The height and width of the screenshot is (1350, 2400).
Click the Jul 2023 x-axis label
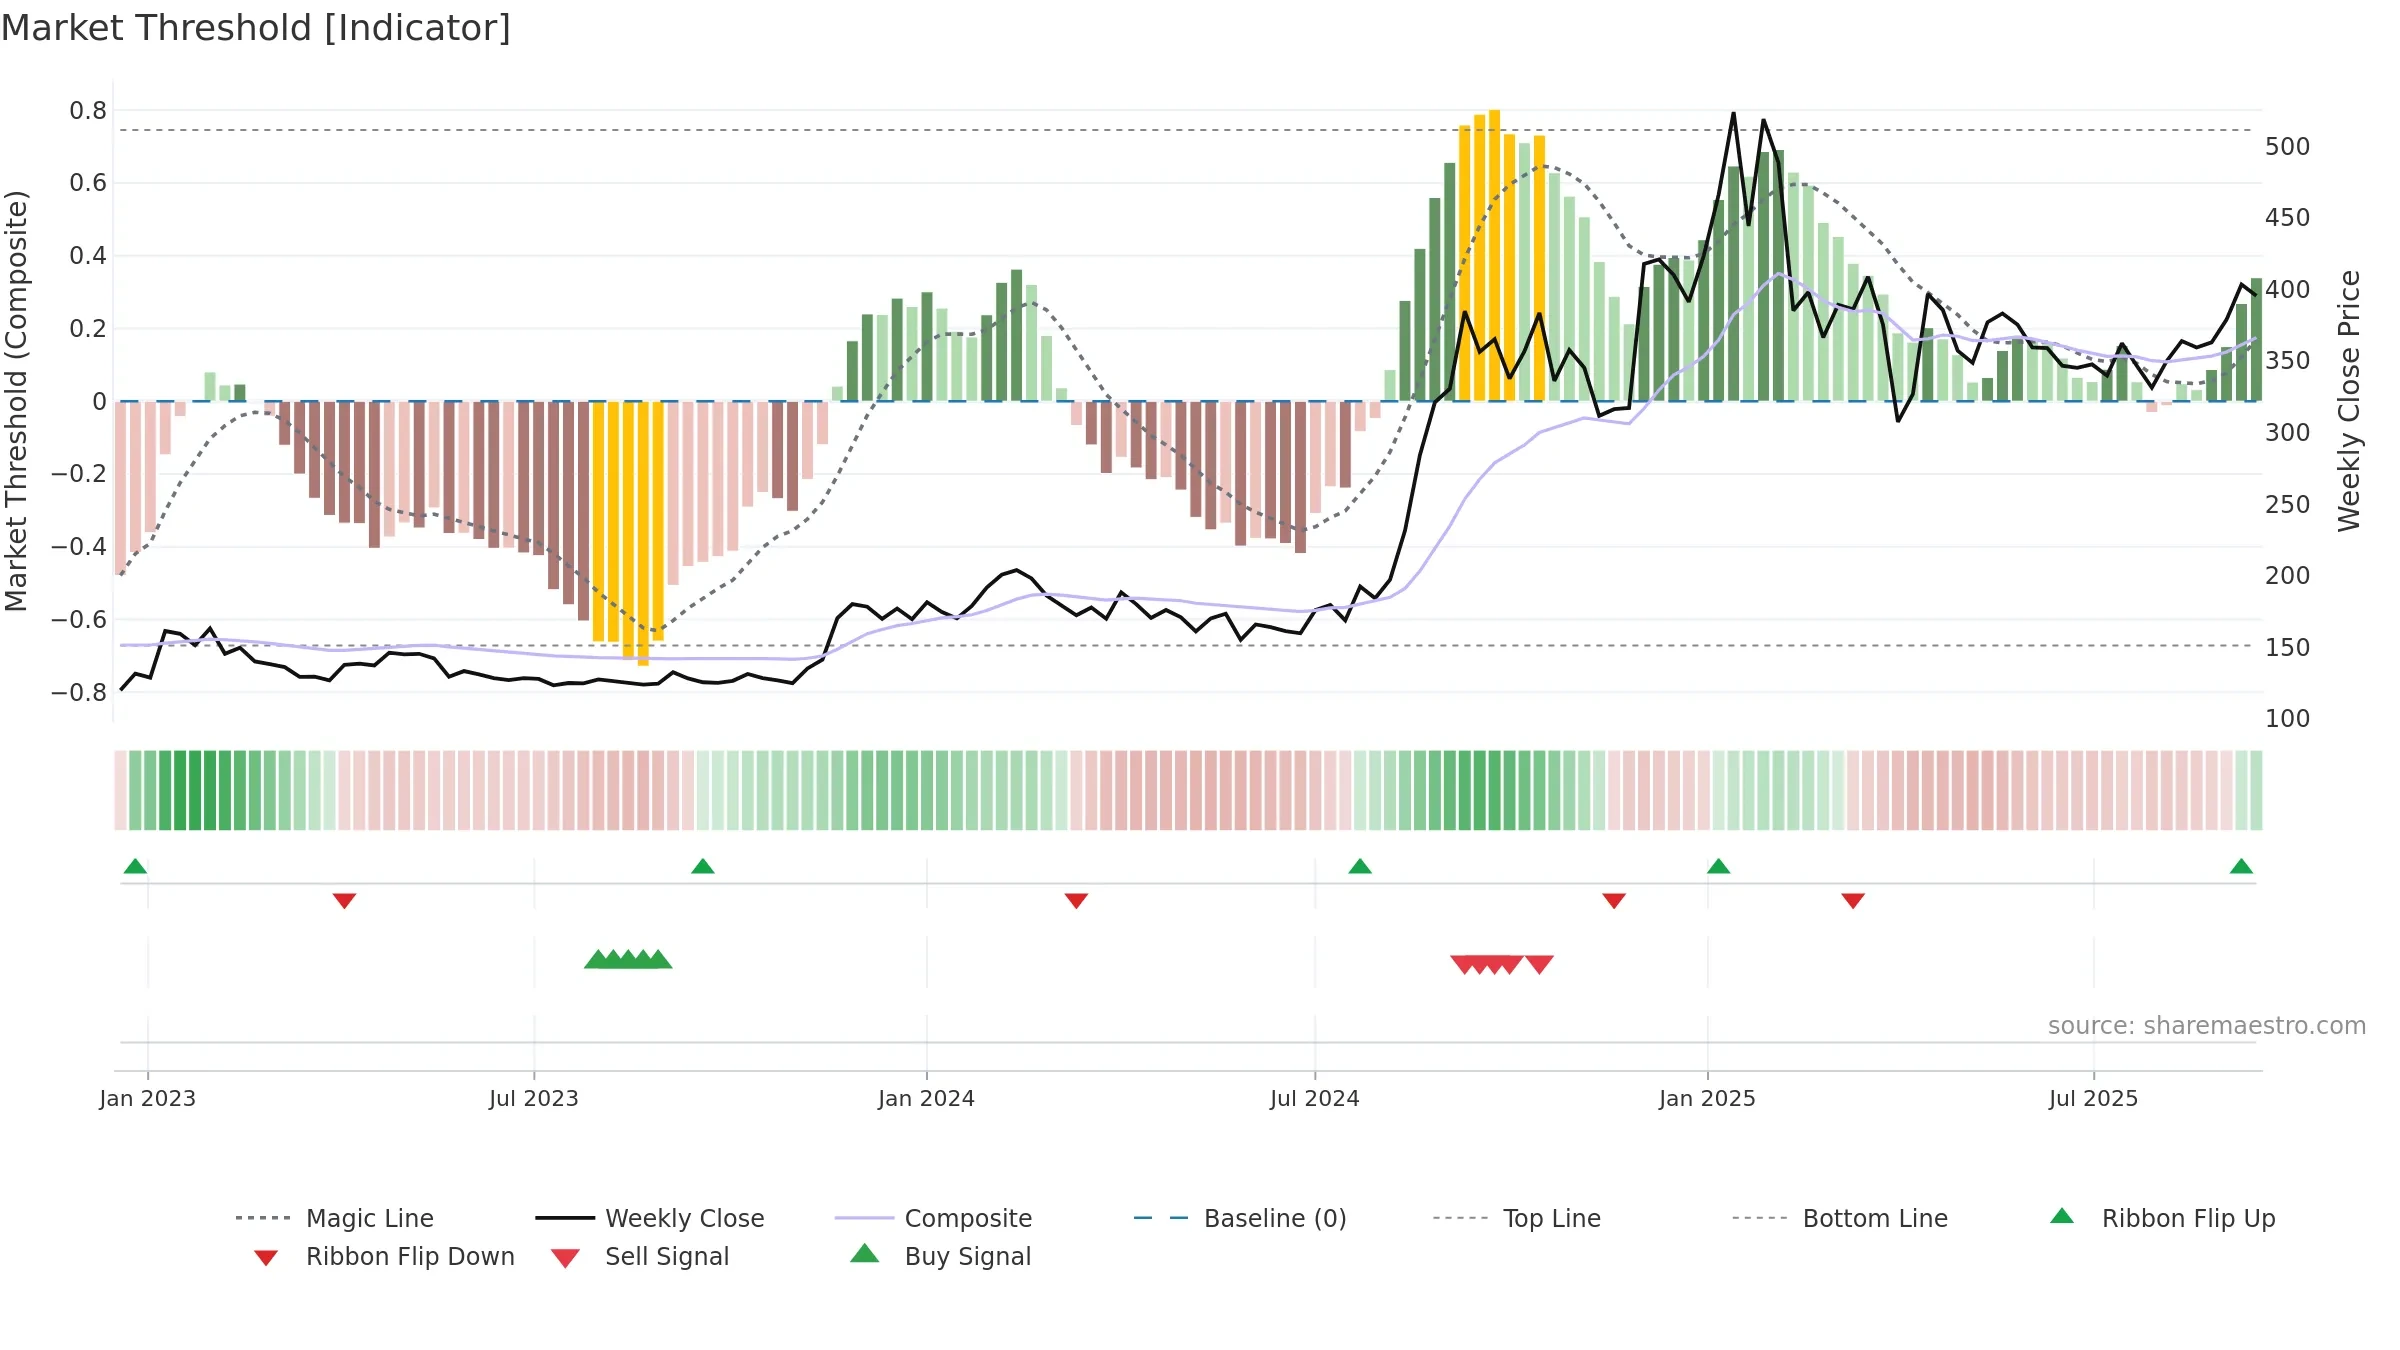pyautogui.click(x=534, y=1098)
